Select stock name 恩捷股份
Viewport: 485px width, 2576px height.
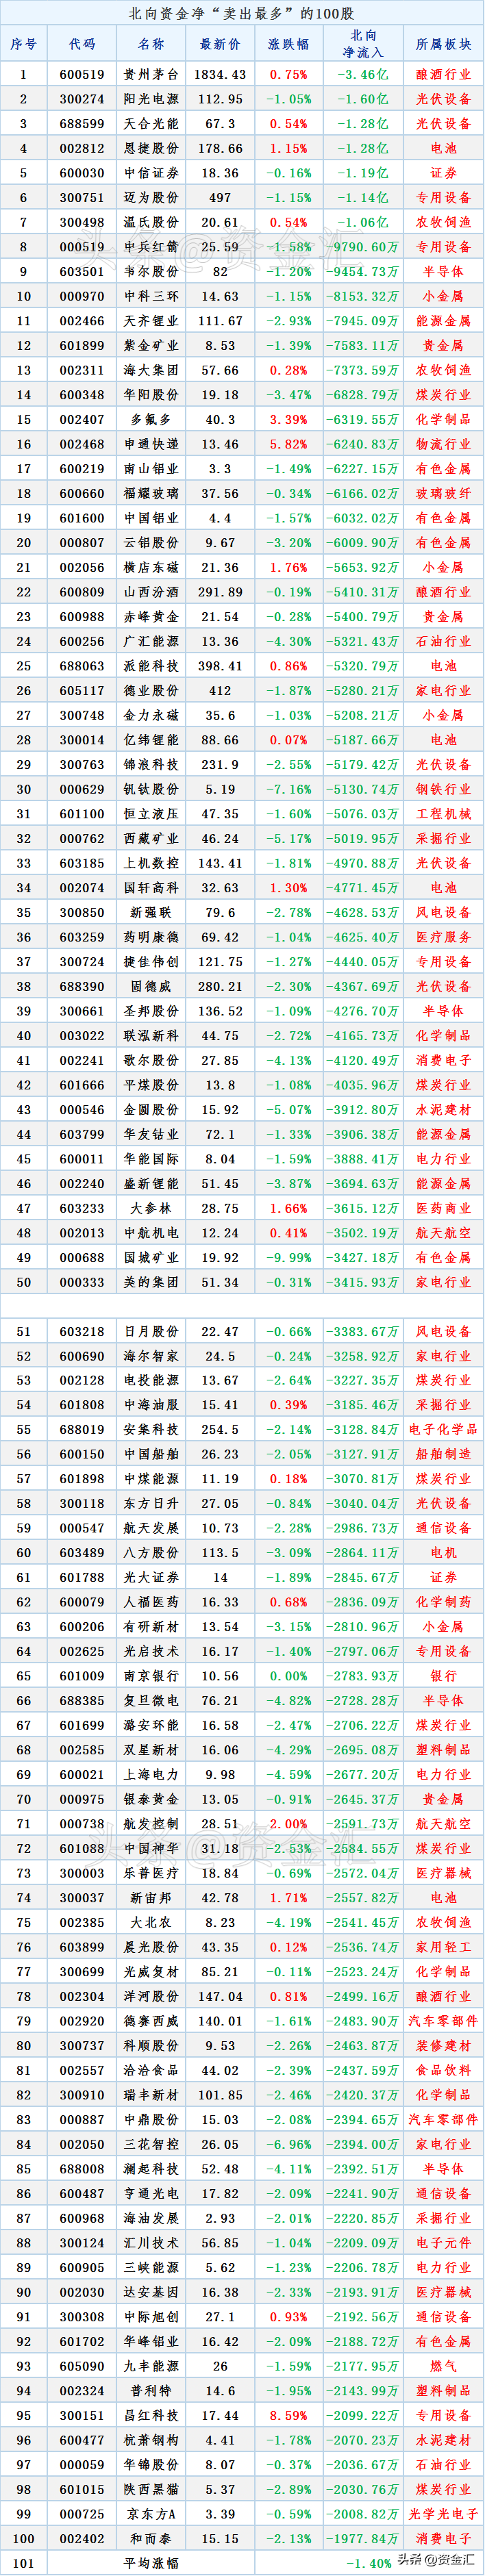click(151, 148)
